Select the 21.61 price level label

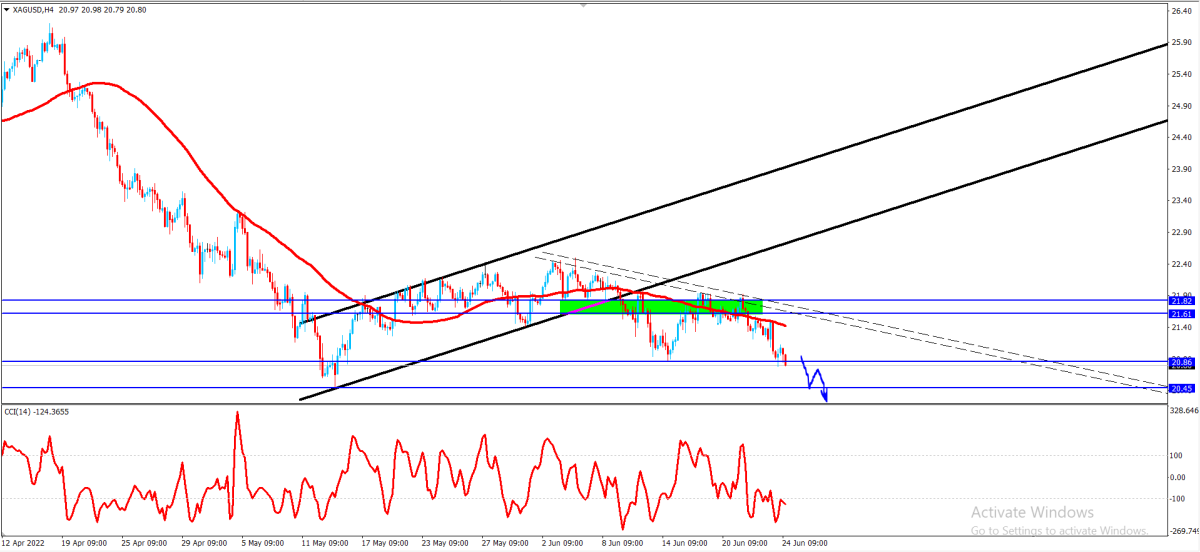click(1182, 313)
